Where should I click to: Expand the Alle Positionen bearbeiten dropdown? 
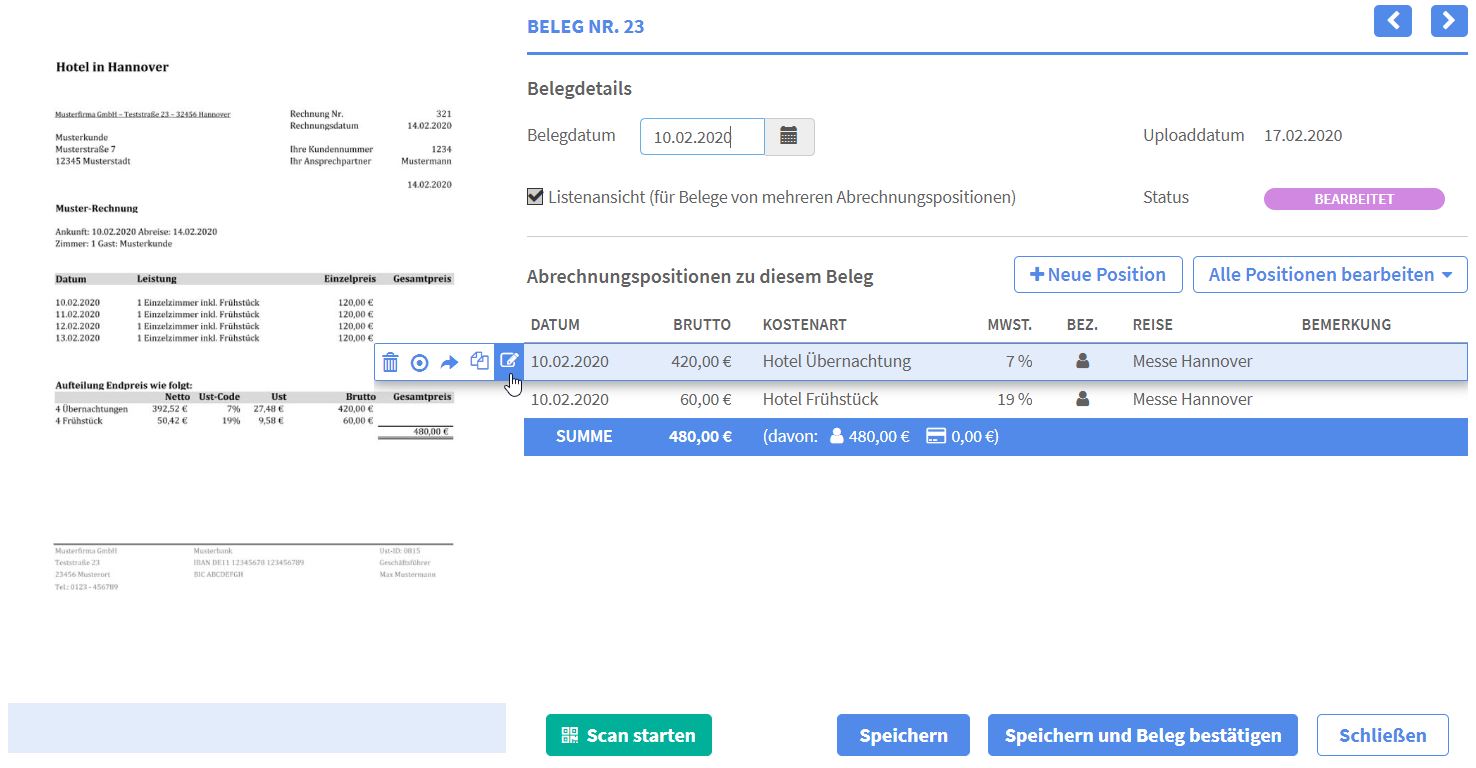tap(1330, 274)
